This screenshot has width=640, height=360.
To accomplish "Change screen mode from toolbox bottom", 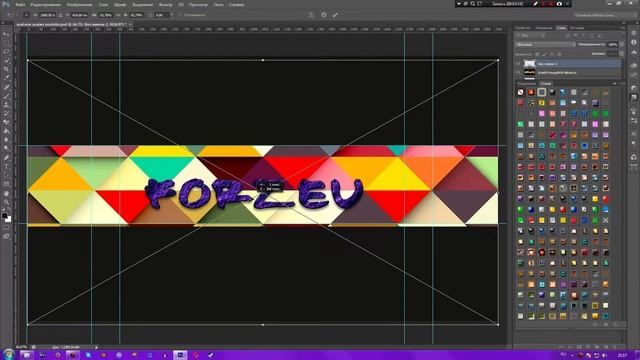I will [x=6, y=236].
